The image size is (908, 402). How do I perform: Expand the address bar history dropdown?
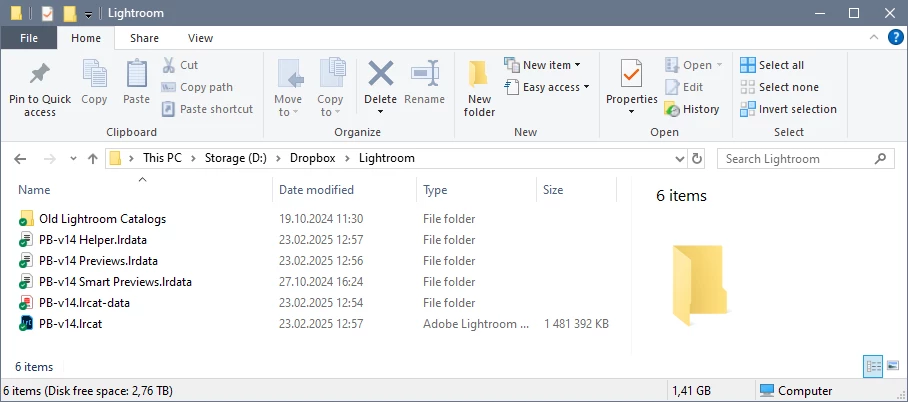click(680, 159)
